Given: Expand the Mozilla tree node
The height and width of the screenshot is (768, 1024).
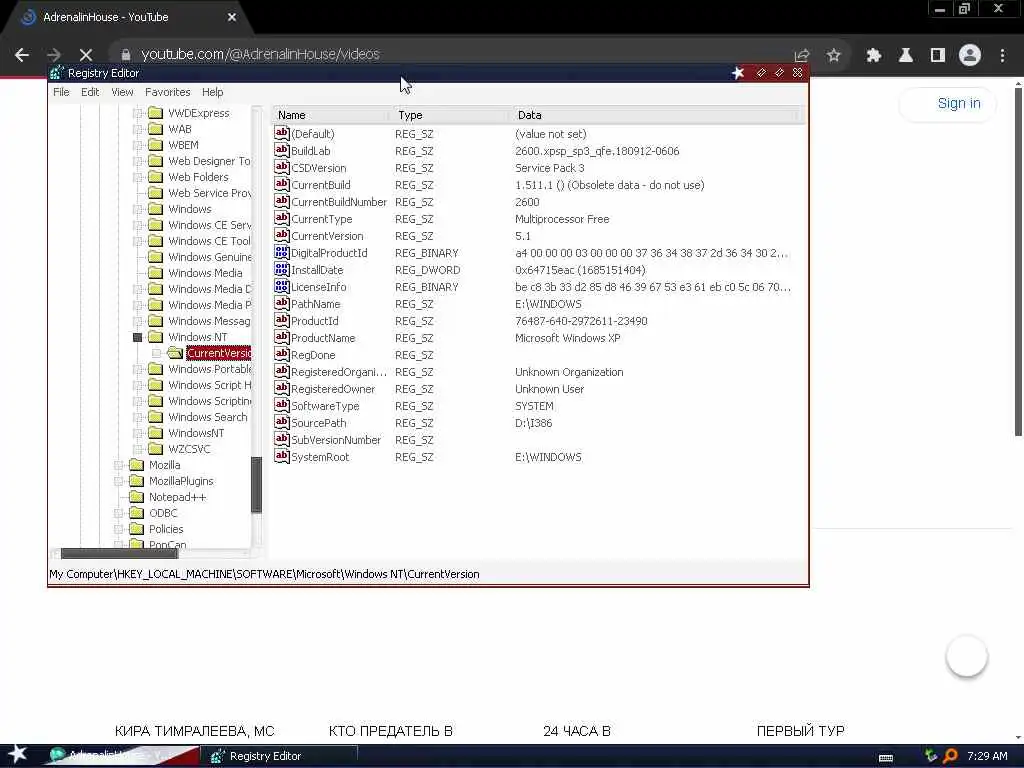Looking at the screenshot, I should point(118,465).
